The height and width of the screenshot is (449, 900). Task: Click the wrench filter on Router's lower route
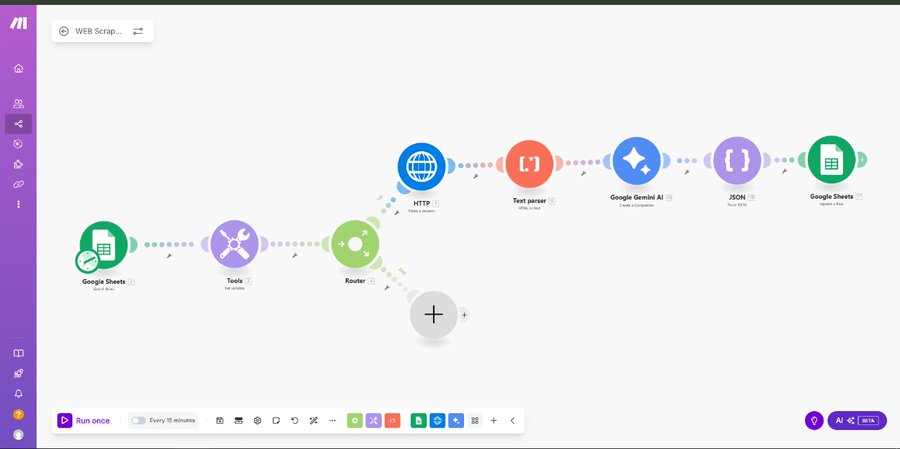[387, 287]
